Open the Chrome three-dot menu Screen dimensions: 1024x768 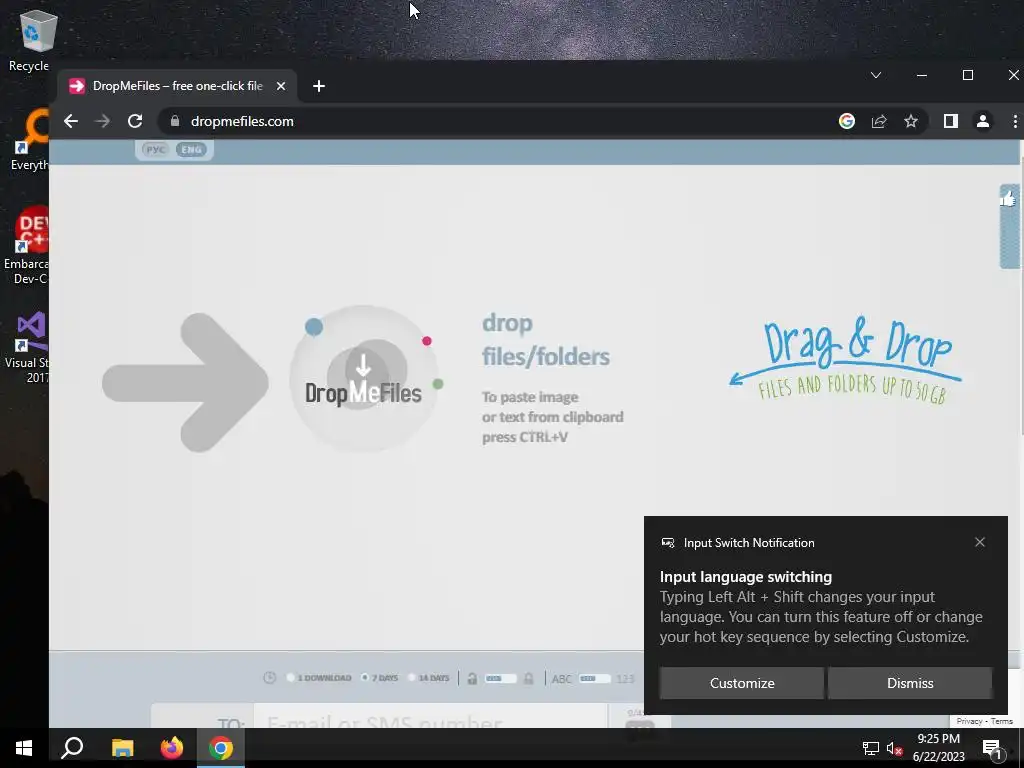(x=1014, y=121)
